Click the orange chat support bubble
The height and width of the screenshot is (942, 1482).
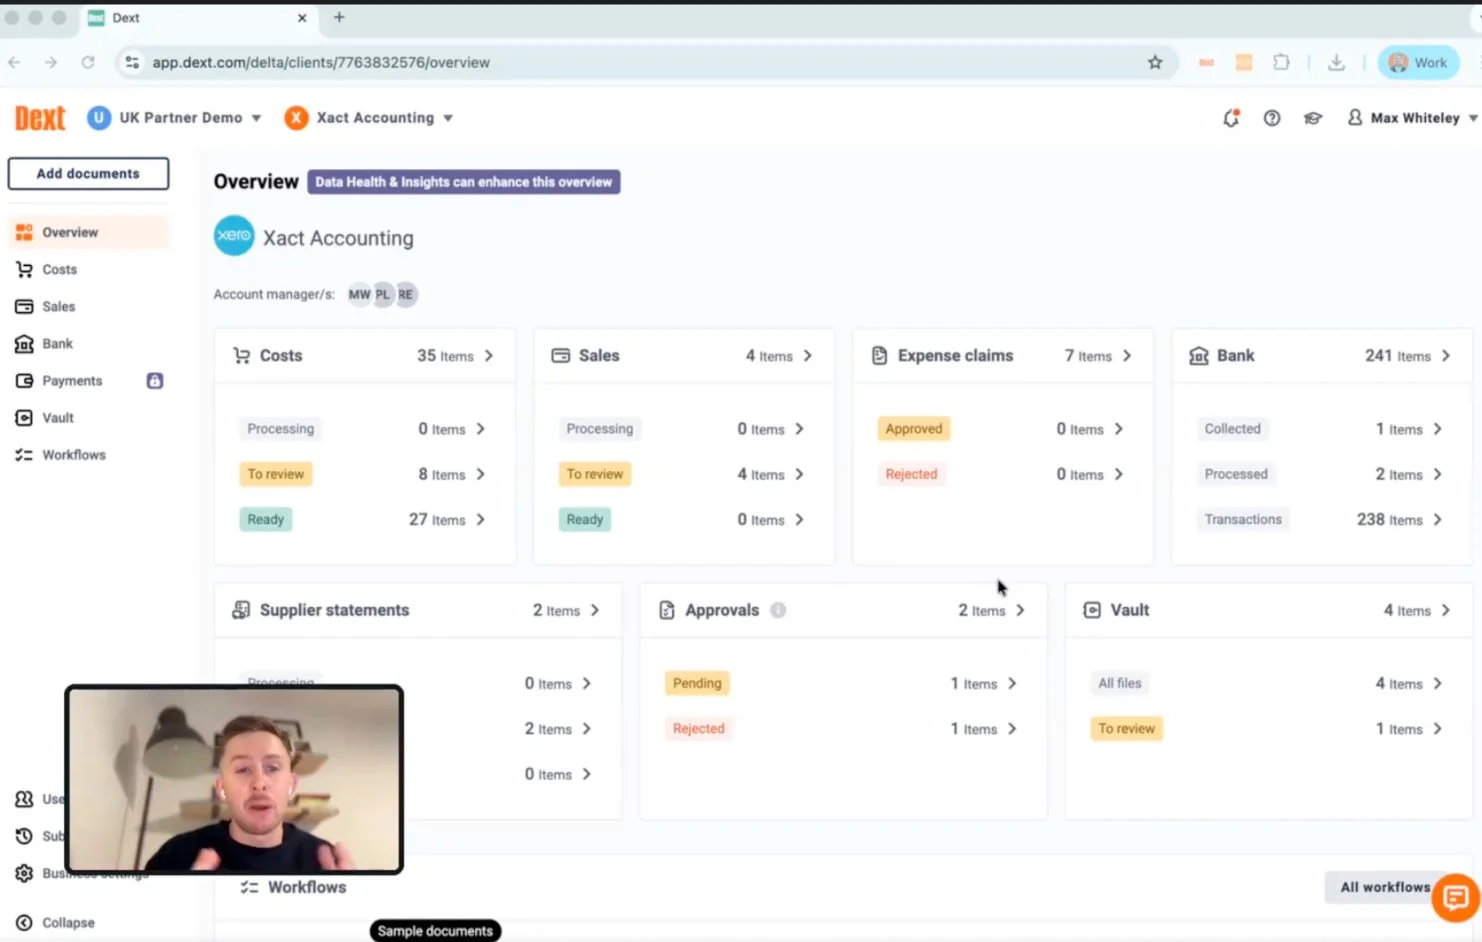click(1455, 896)
